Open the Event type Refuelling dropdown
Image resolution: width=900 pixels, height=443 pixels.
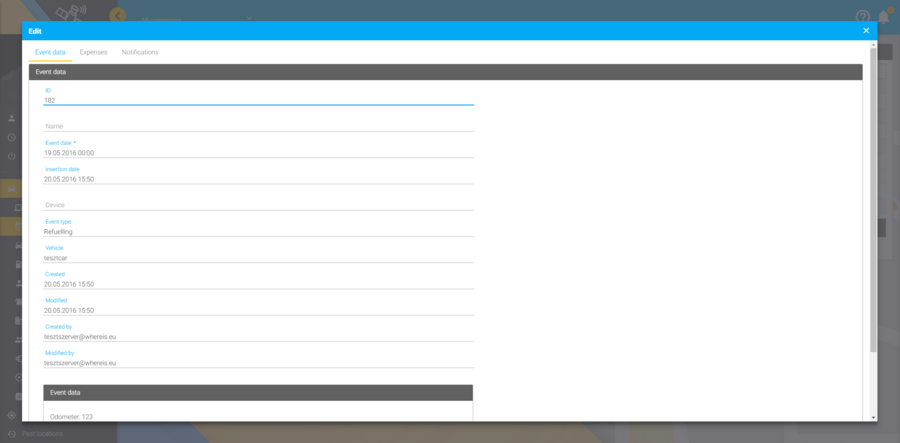point(258,231)
